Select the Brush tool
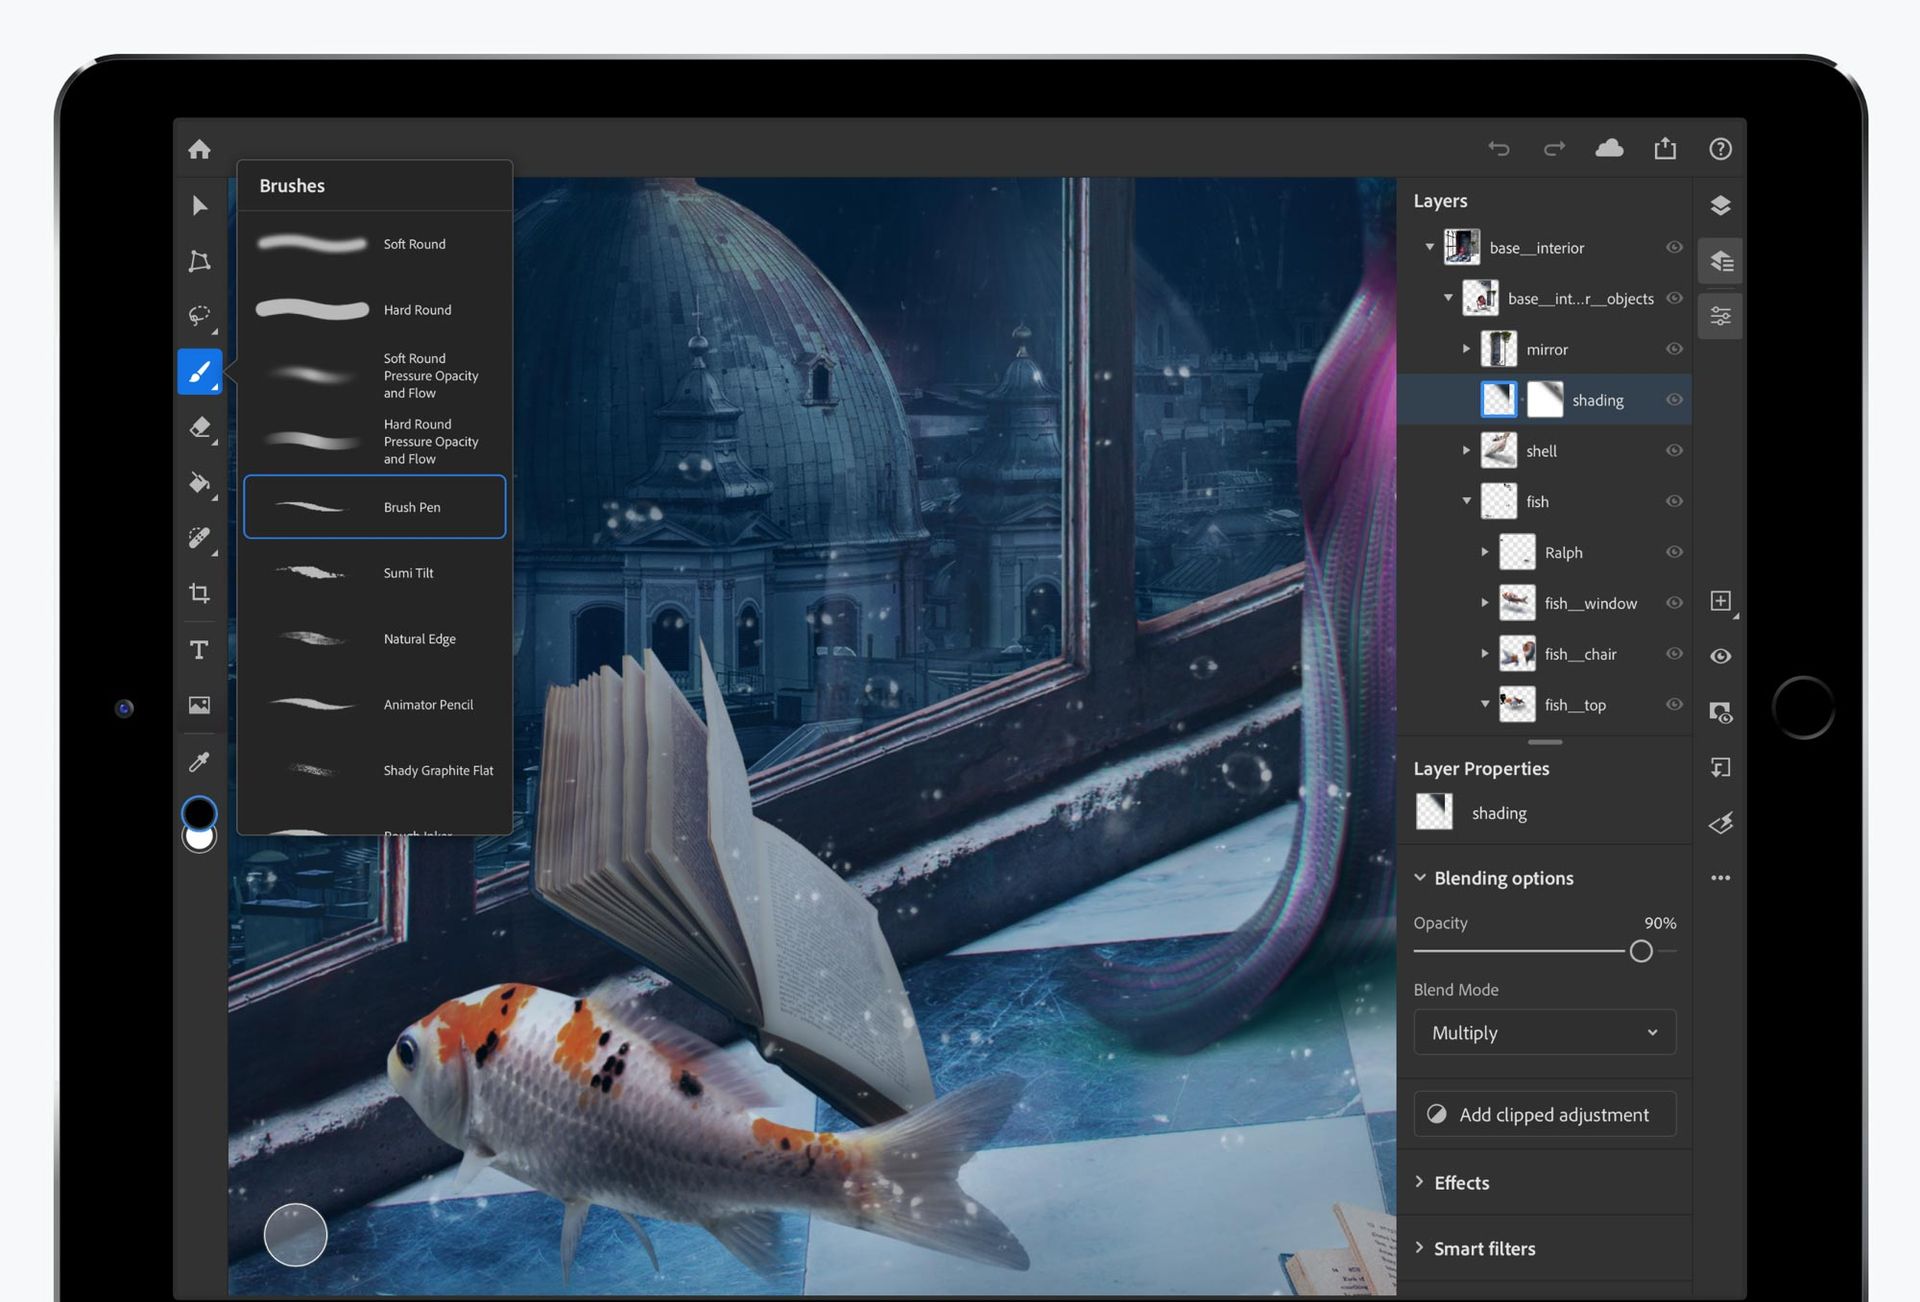The width and height of the screenshot is (1920, 1302). tap(199, 371)
